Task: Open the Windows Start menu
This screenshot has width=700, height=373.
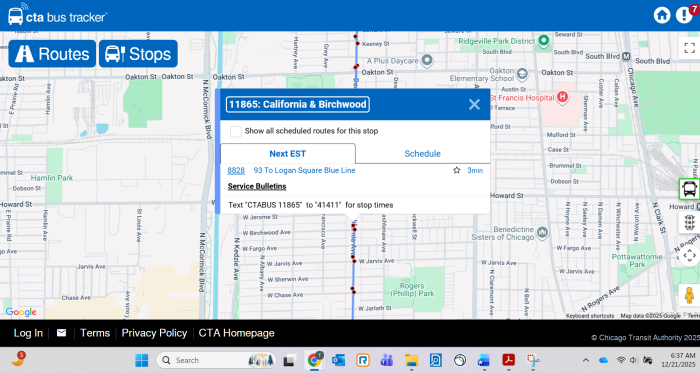Action: coord(142,360)
